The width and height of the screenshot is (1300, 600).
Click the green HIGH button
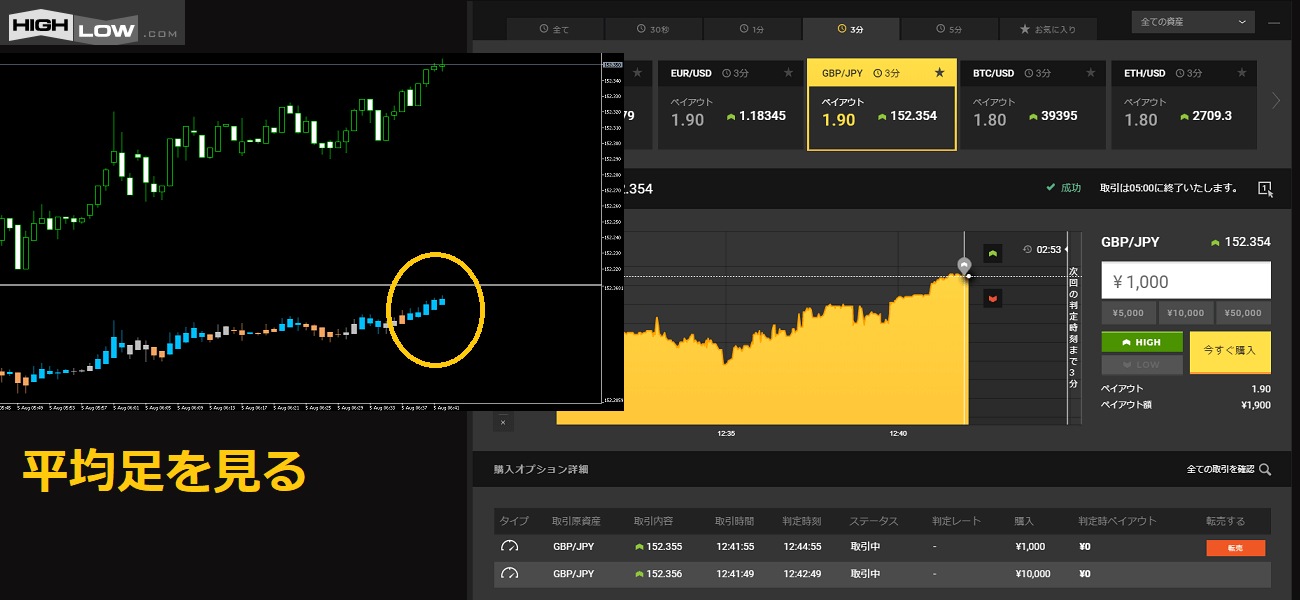coord(1141,342)
